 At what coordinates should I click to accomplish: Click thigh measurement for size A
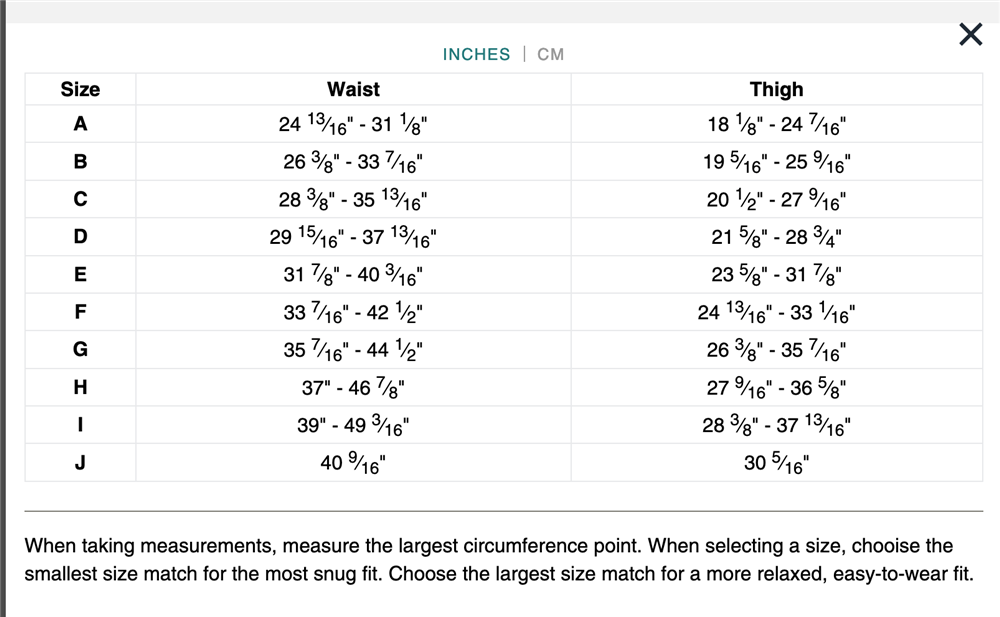pos(776,125)
